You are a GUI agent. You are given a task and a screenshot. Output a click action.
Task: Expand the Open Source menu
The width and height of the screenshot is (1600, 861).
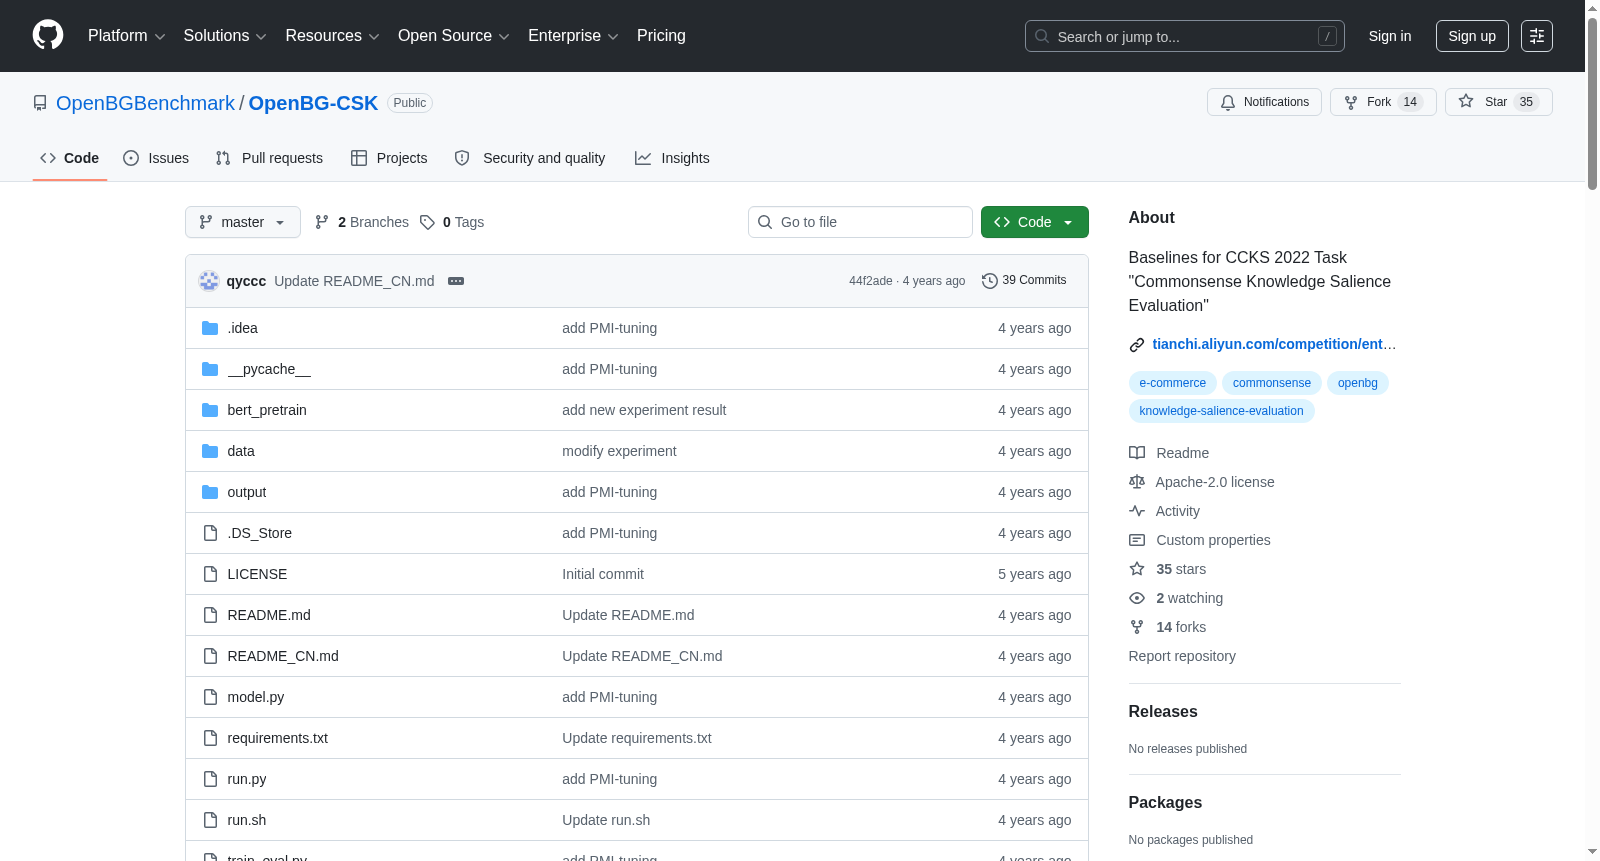click(453, 36)
